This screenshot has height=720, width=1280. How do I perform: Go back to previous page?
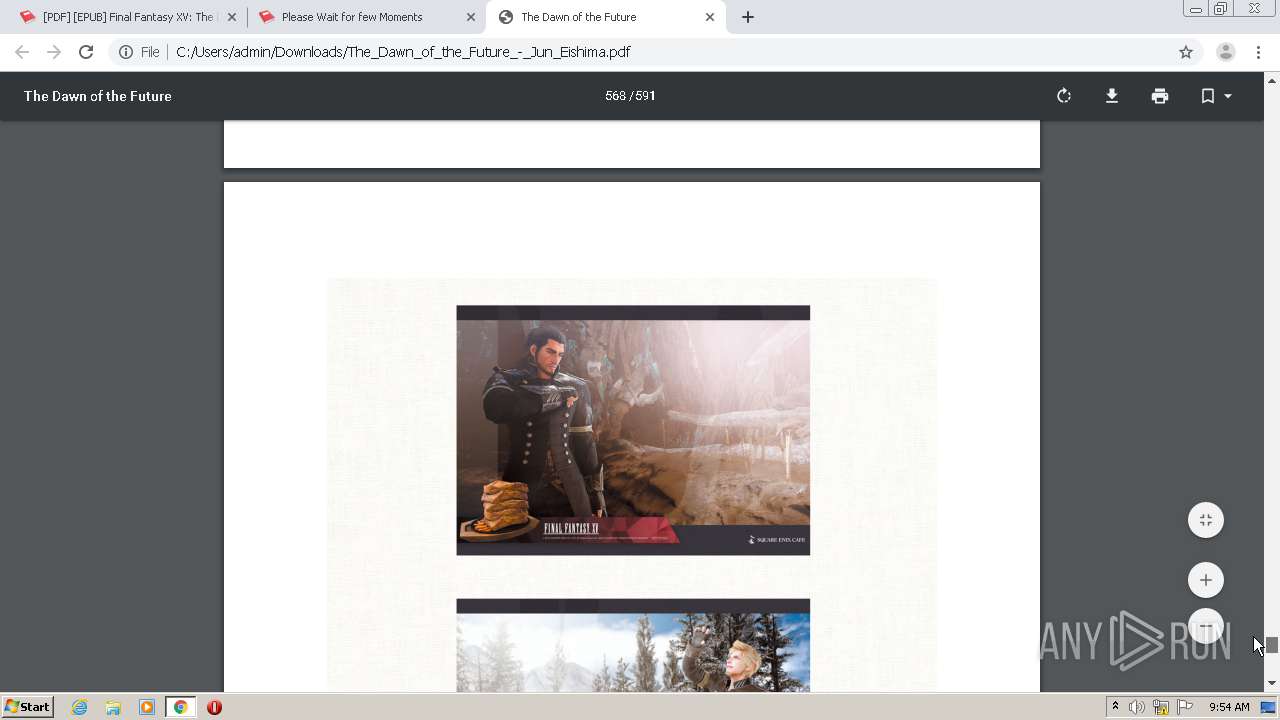[22, 52]
